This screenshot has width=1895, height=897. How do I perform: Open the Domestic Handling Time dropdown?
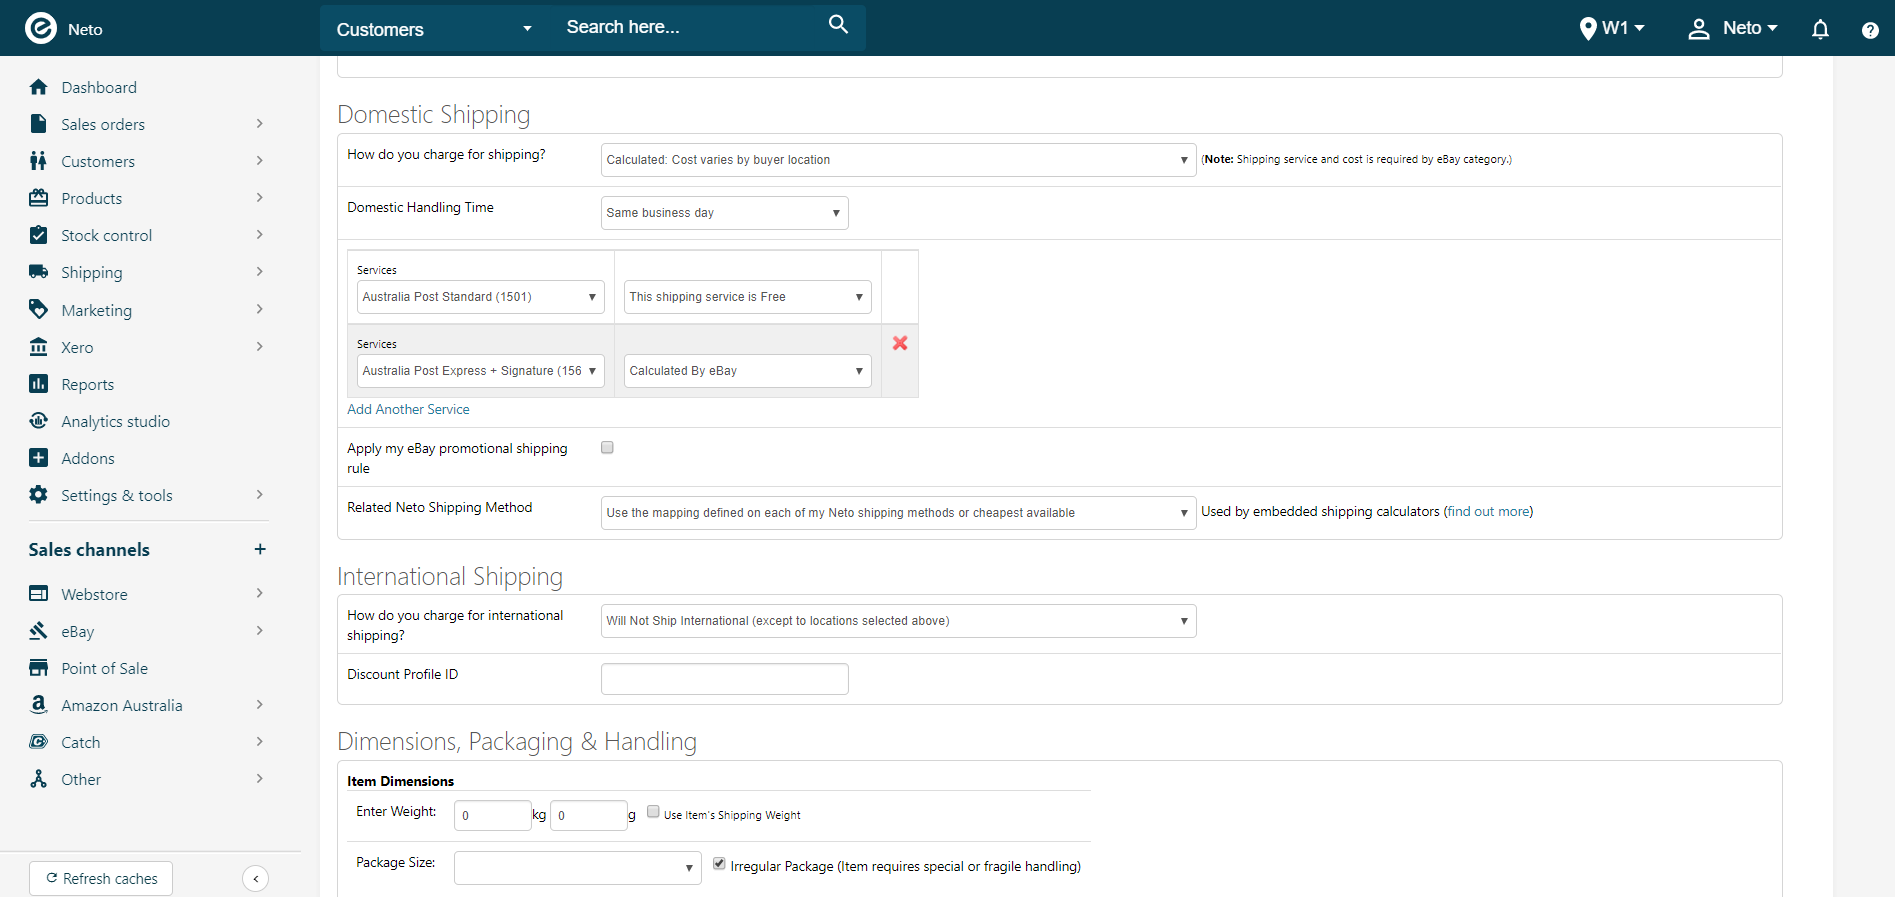tap(724, 213)
